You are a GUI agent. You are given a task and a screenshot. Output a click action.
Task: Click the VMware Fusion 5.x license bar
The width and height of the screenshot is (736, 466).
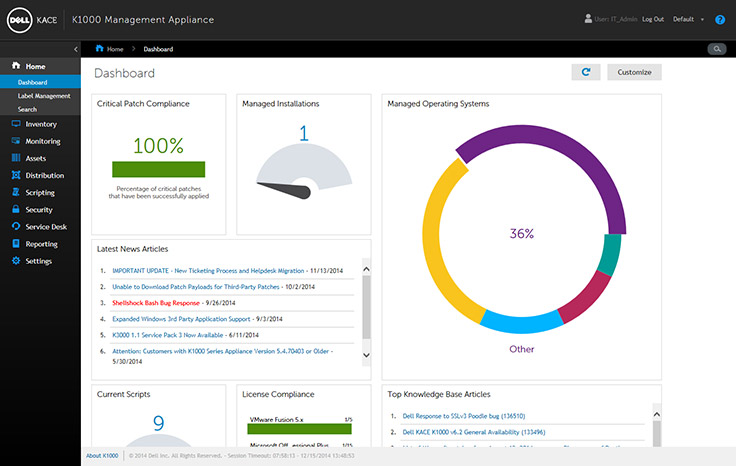pos(299,429)
